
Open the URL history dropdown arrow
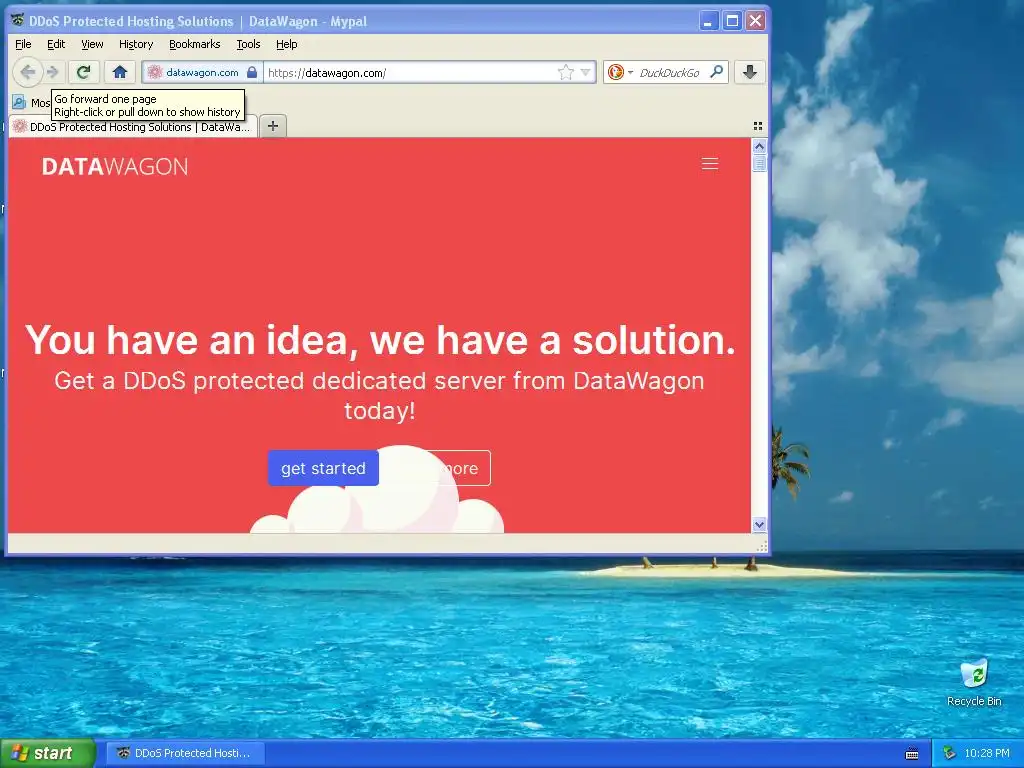pos(586,72)
